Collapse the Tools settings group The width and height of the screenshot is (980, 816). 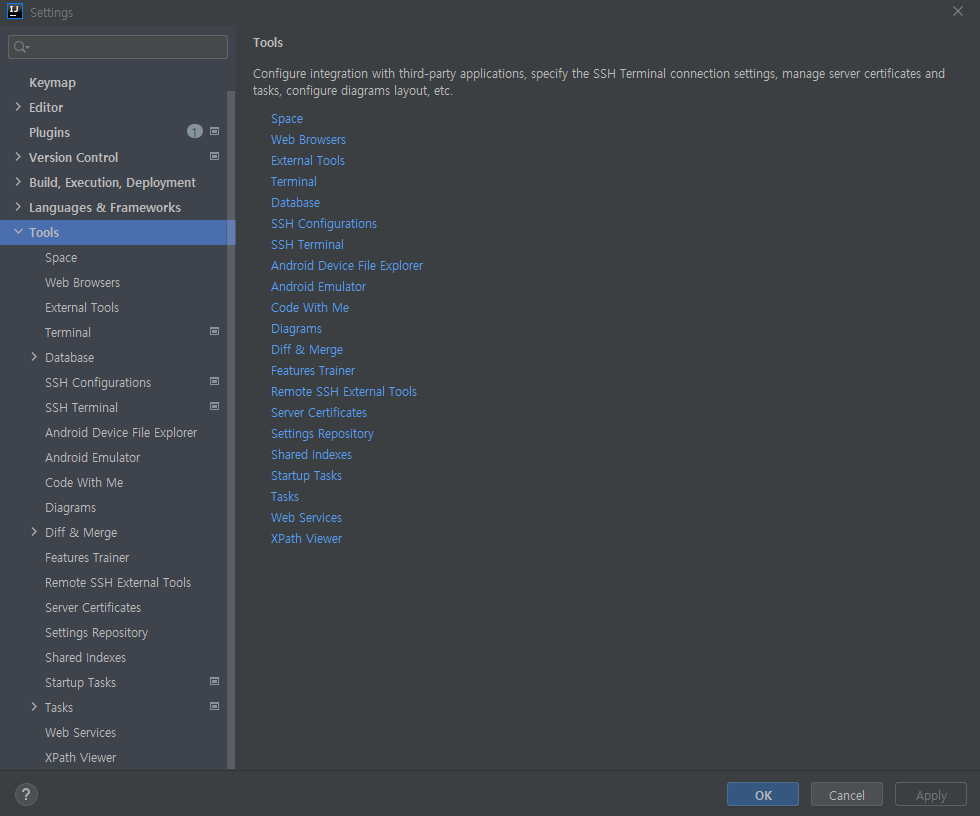pyautogui.click(x=18, y=232)
